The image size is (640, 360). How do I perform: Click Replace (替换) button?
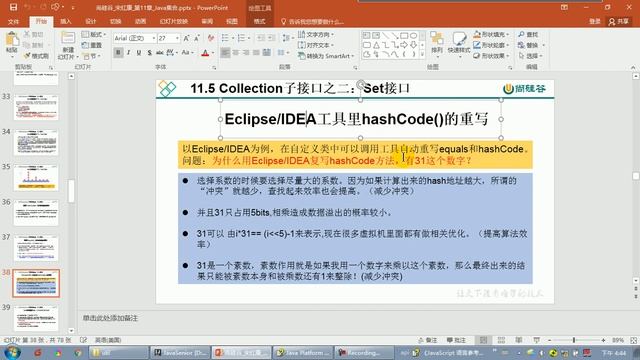(530, 45)
